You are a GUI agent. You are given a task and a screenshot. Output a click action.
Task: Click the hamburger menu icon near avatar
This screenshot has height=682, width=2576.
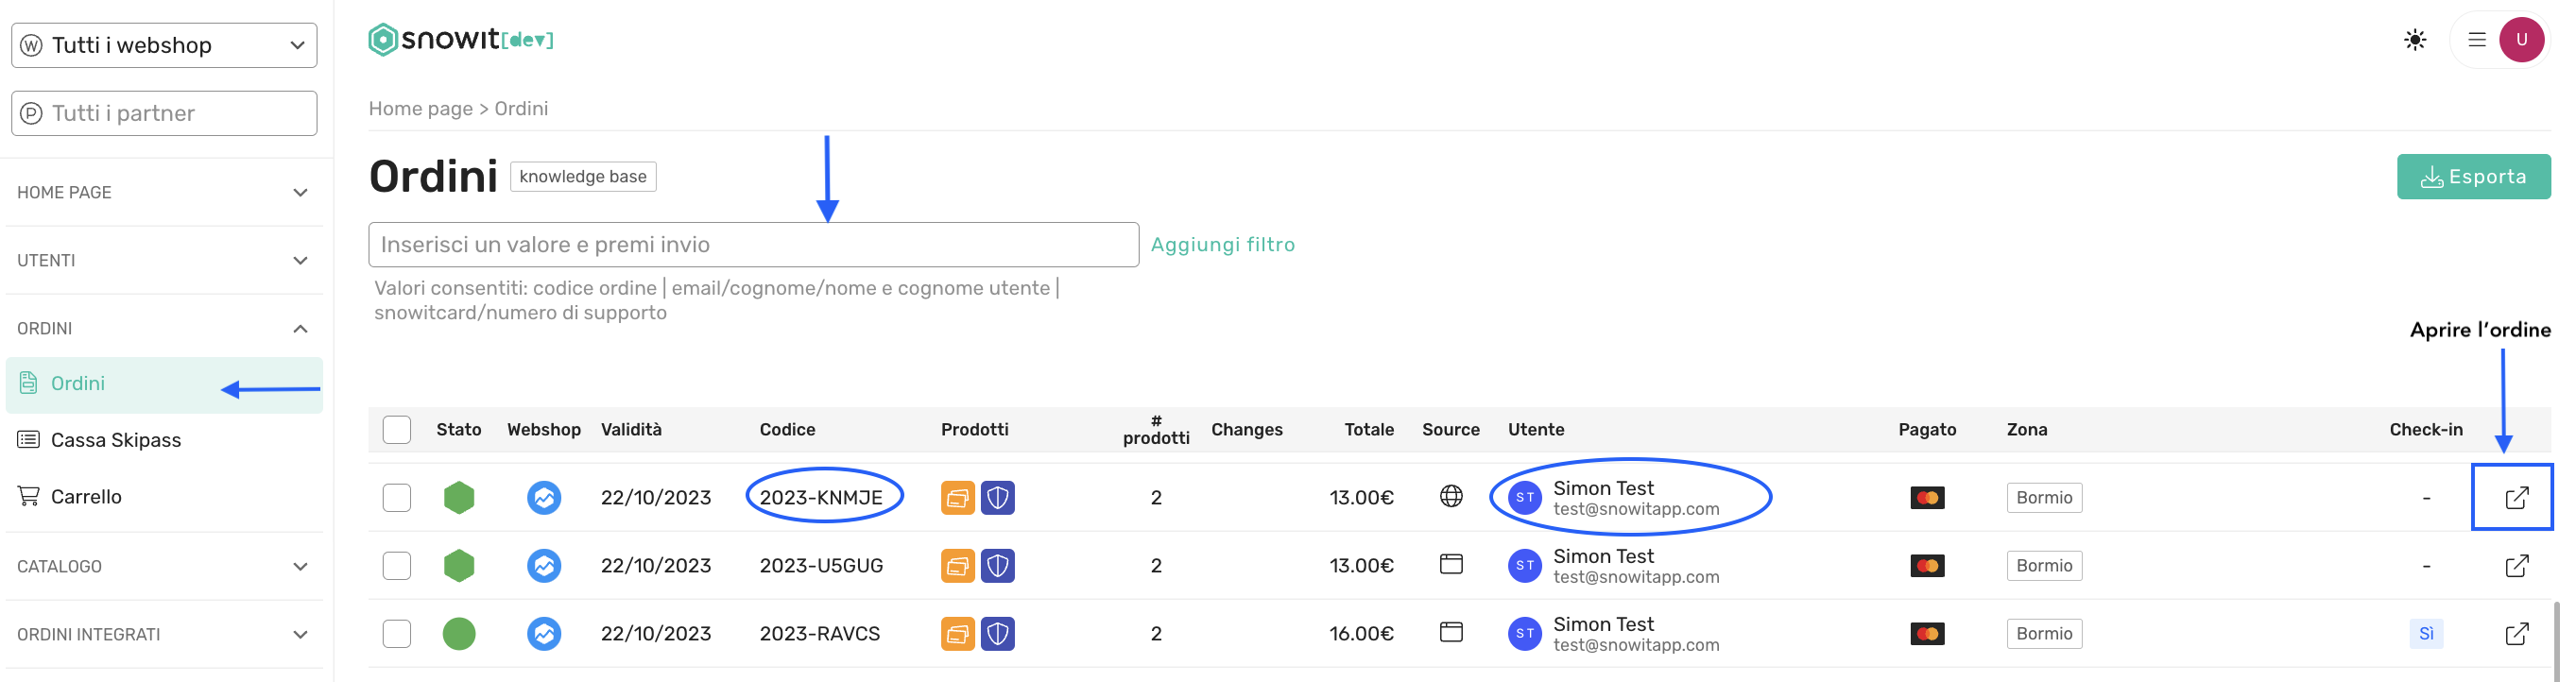tap(2476, 40)
